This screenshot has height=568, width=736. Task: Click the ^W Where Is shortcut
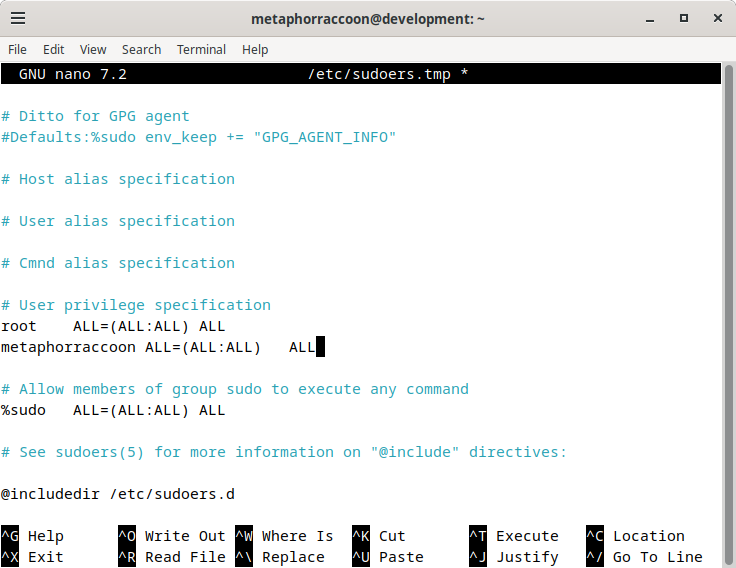(x=284, y=536)
